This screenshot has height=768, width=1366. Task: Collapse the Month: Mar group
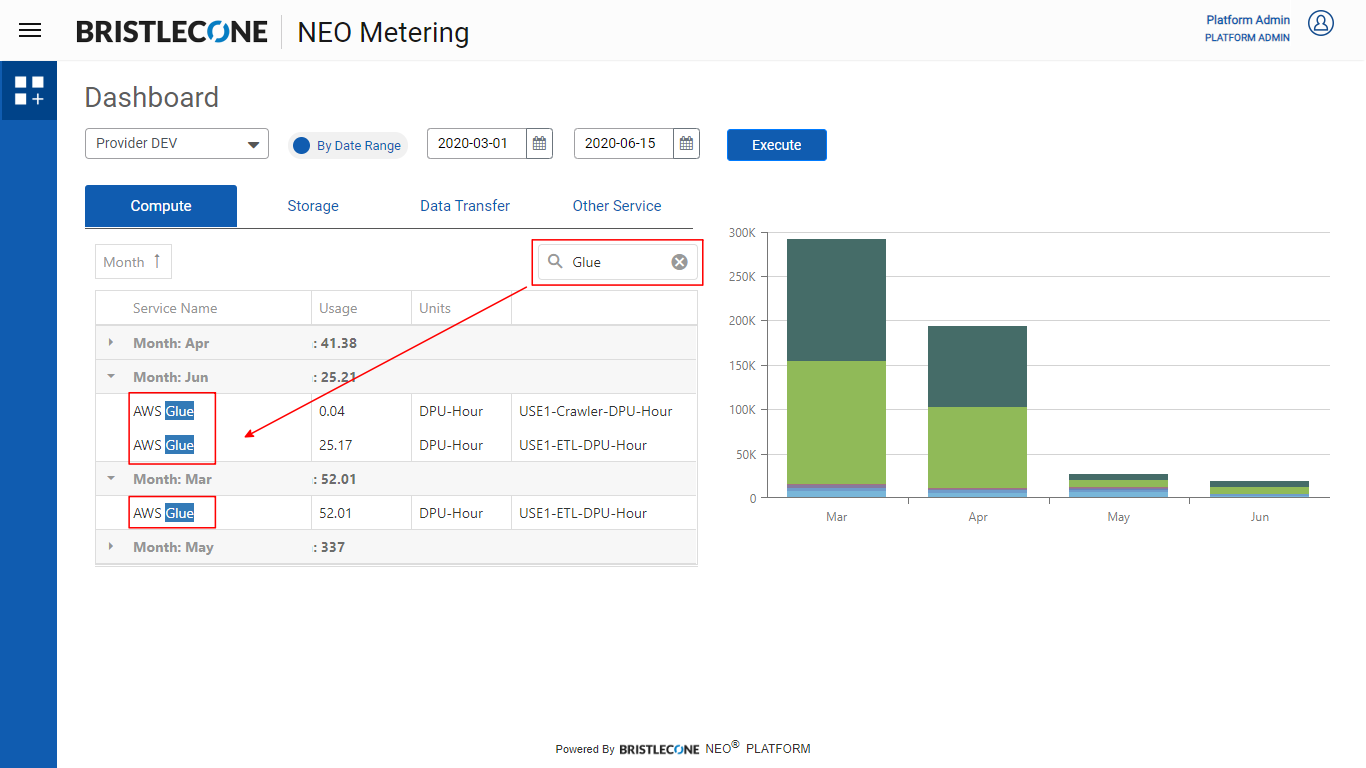[x=111, y=479]
